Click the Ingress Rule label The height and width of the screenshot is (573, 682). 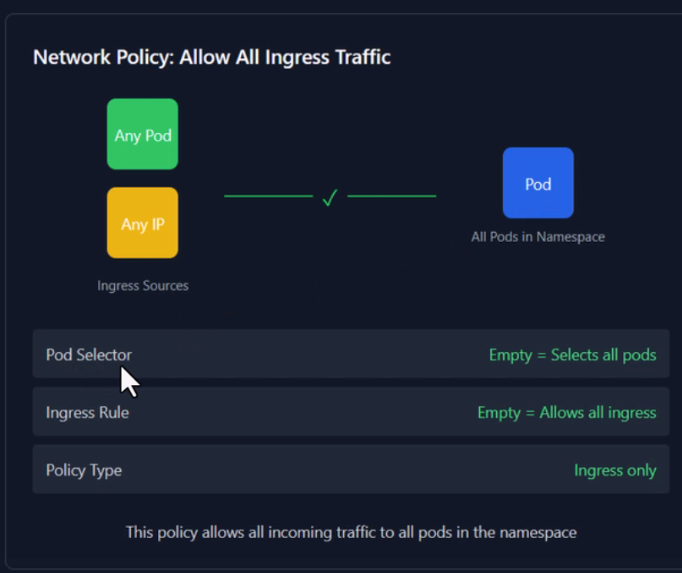click(x=87, y=412)
